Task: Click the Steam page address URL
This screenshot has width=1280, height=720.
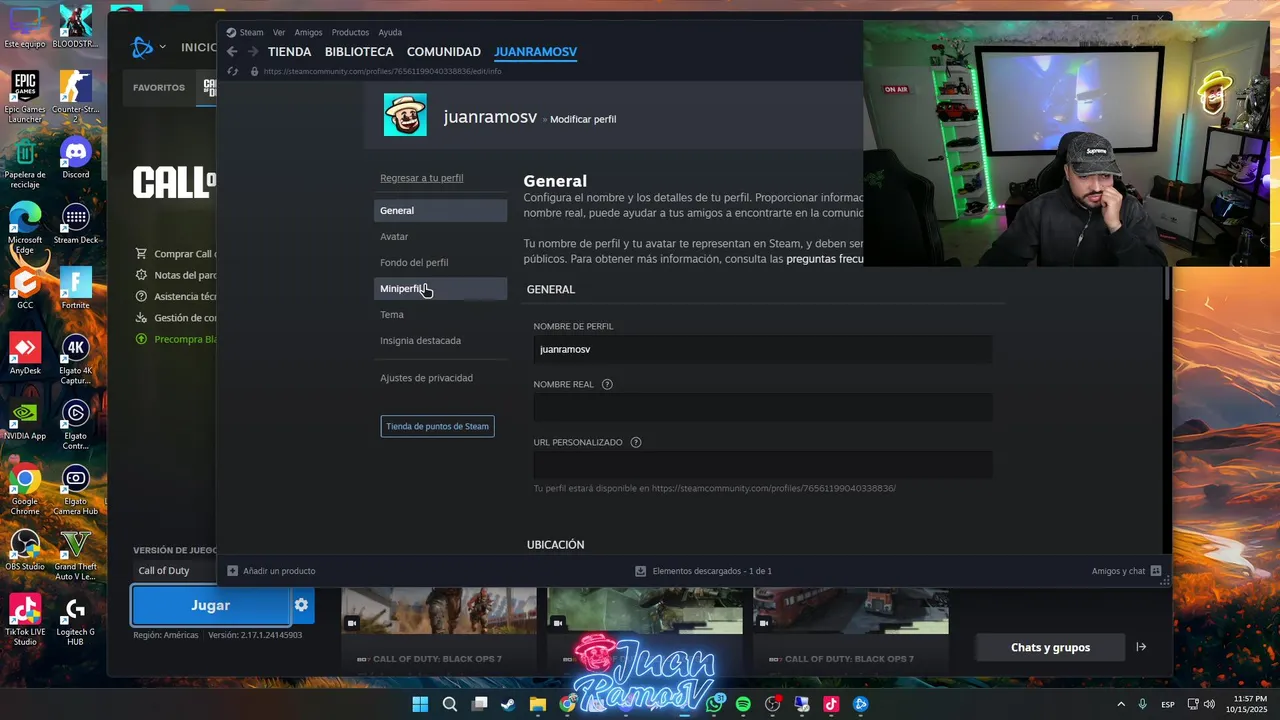Action: pos(382,72)
